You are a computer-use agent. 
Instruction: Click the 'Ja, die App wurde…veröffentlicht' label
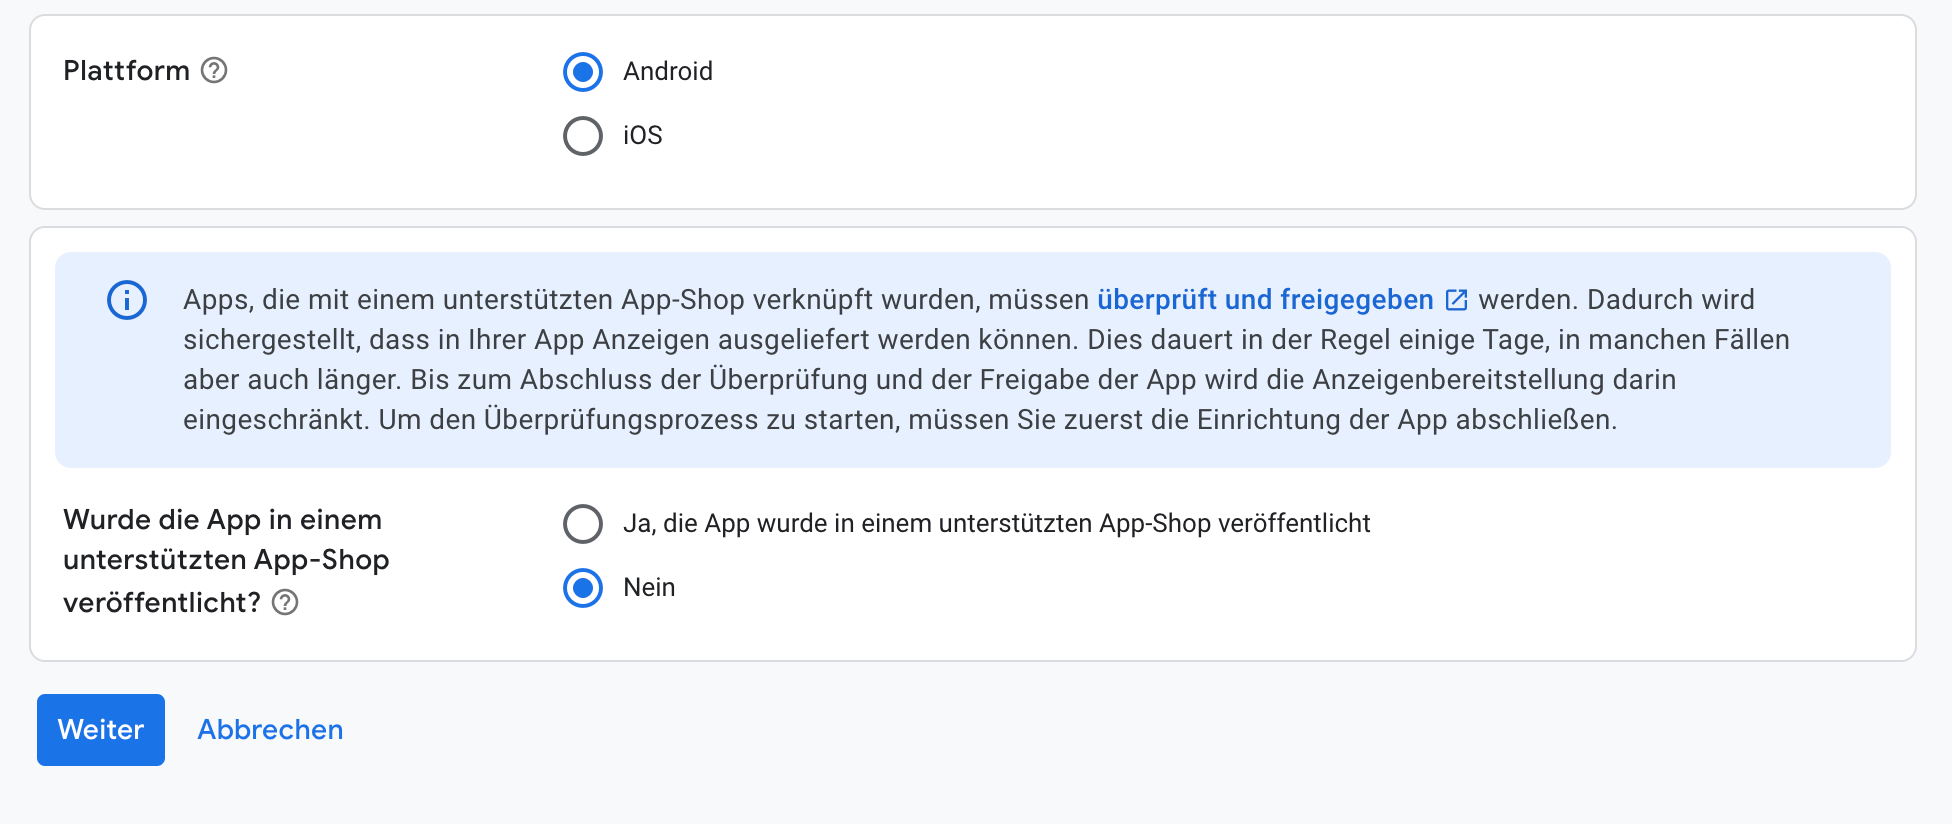pyautogui.click(x=997, y=524)
